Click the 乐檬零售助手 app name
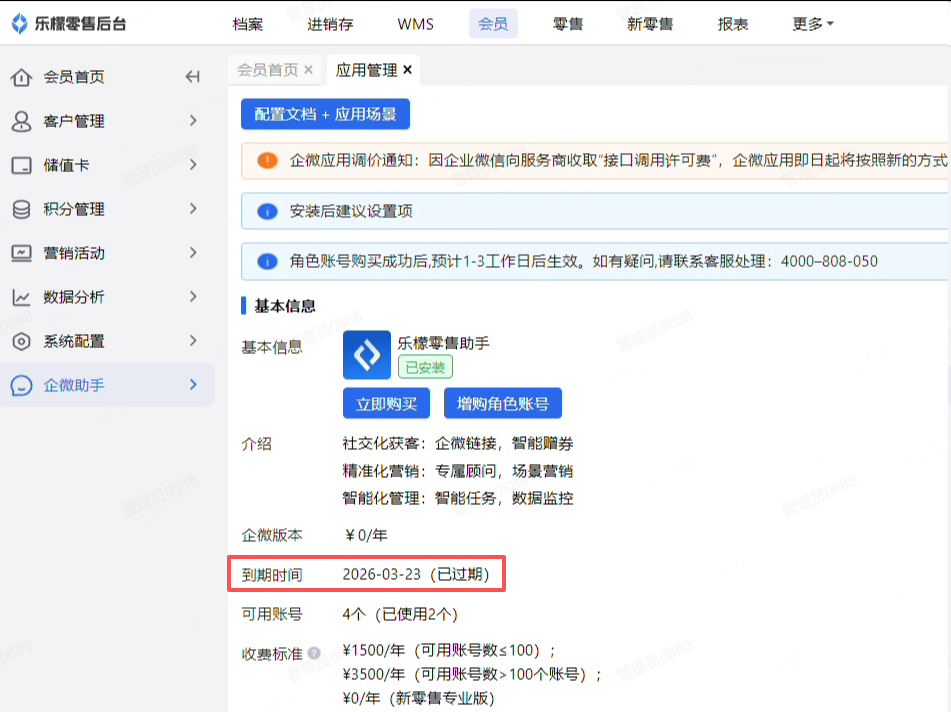The image size is (951, 712). click(x=443, y=343)
